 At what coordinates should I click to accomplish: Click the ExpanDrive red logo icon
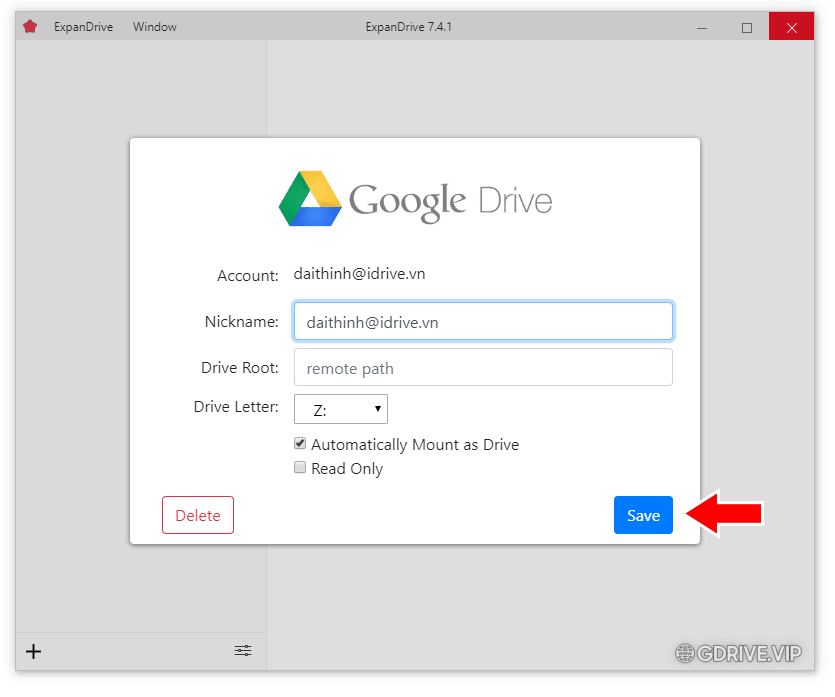pos(30,27)
